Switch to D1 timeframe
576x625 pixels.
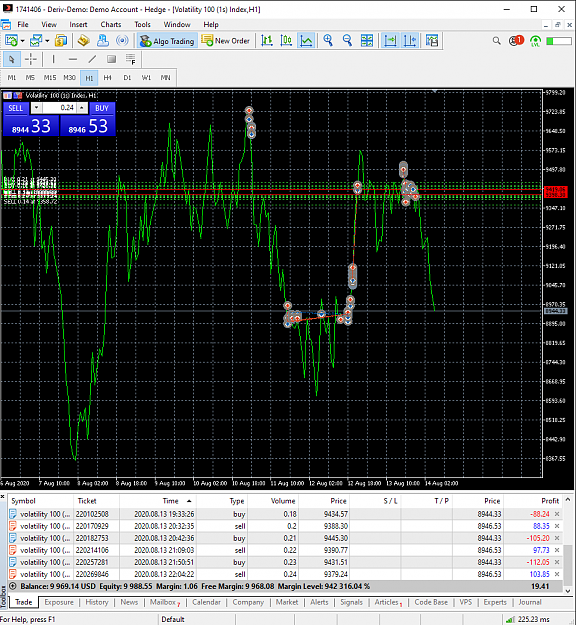(127, 78)
